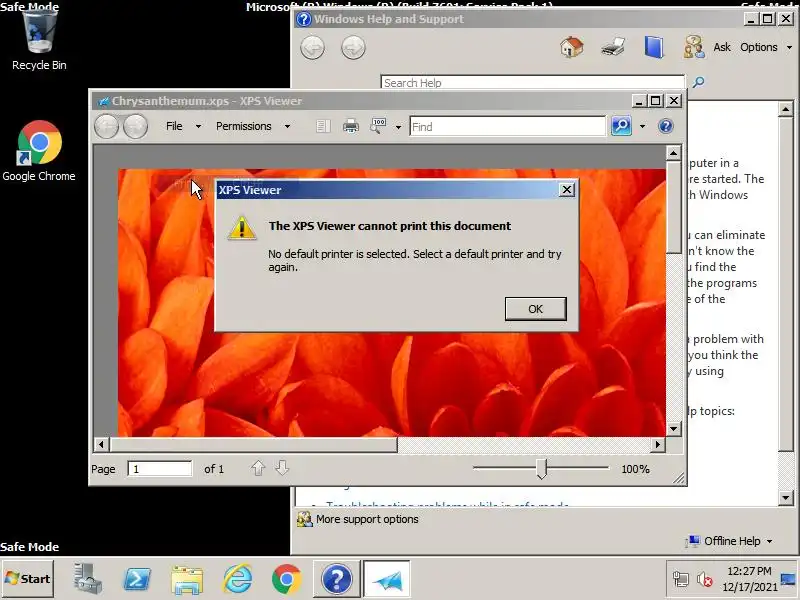
Task: Select the Google Chrome desktop shortcut
Action: [x=39, y=151]
